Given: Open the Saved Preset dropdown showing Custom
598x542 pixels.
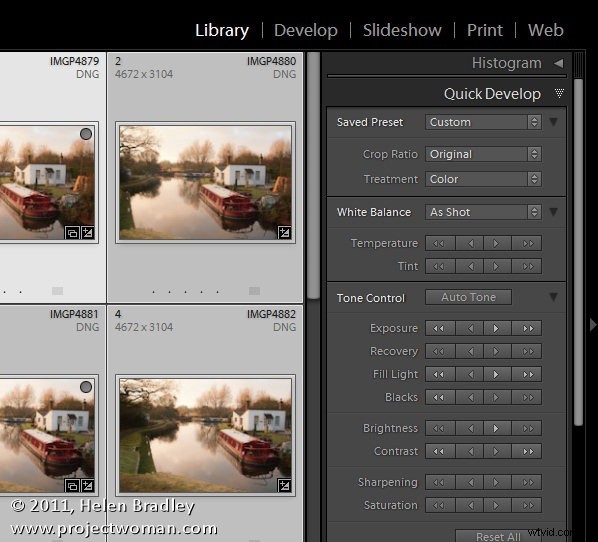Looking at the screenshot, I should [x=483, y=122].
